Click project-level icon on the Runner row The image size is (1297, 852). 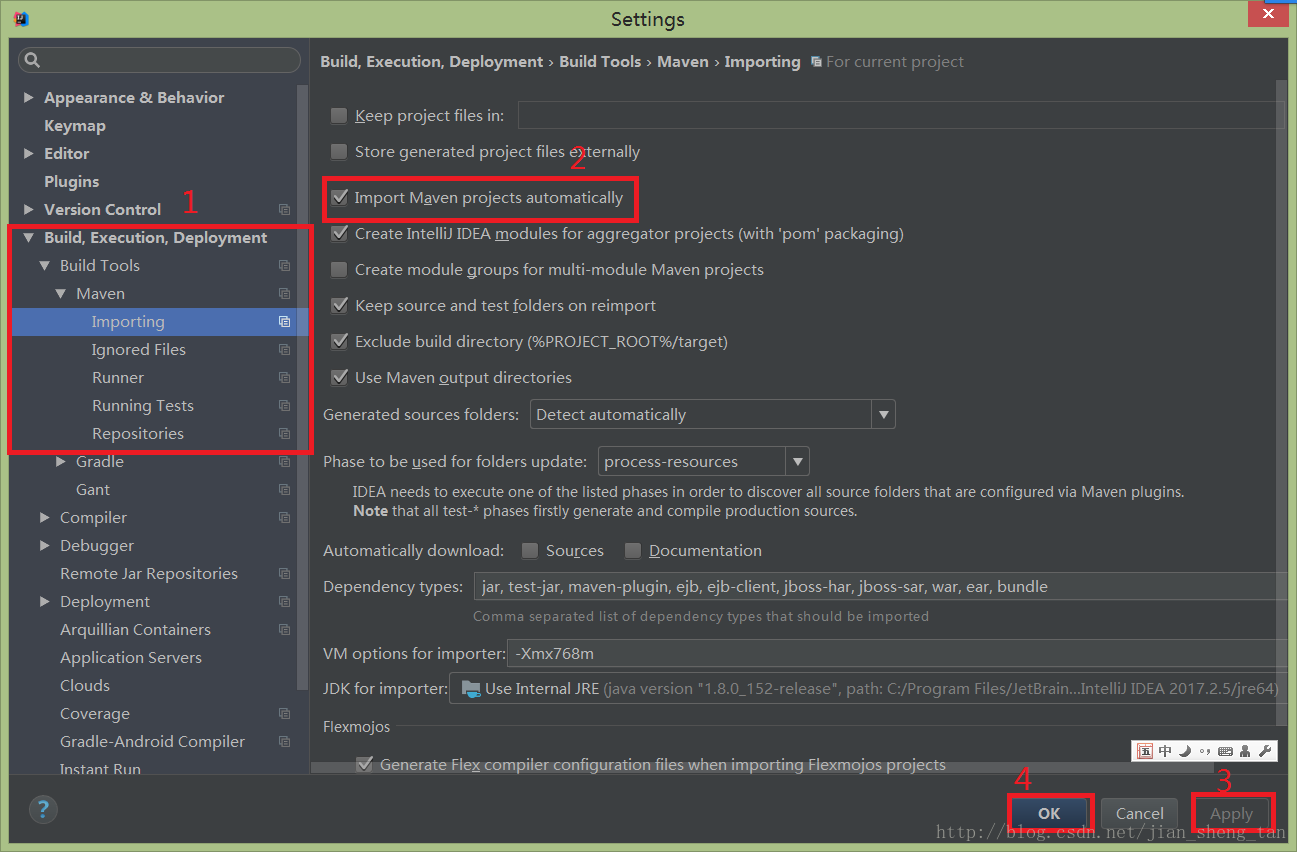pyautogui.click(x=284, y=378)
